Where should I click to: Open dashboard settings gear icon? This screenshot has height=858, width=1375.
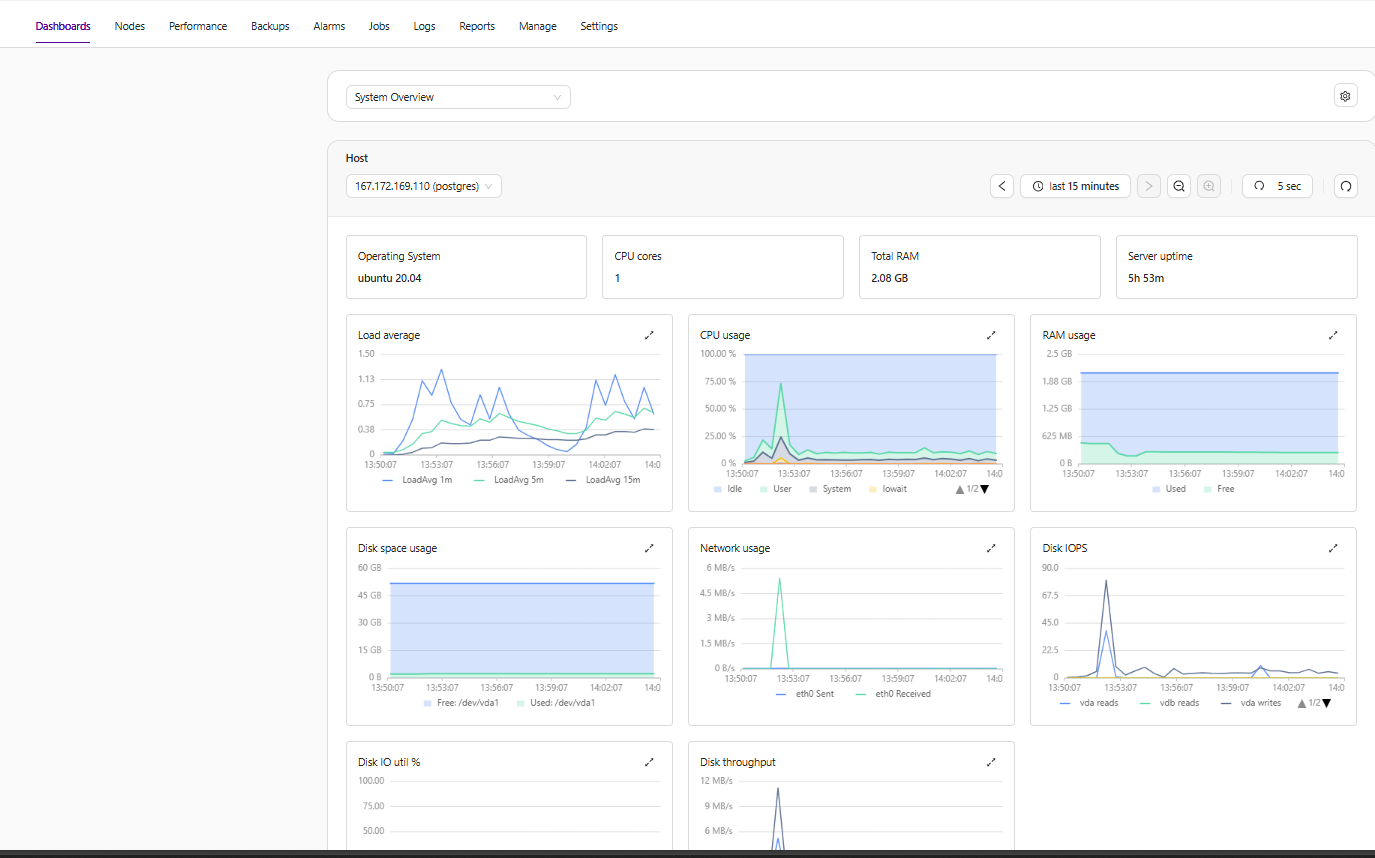click(x=1345, y=96)
